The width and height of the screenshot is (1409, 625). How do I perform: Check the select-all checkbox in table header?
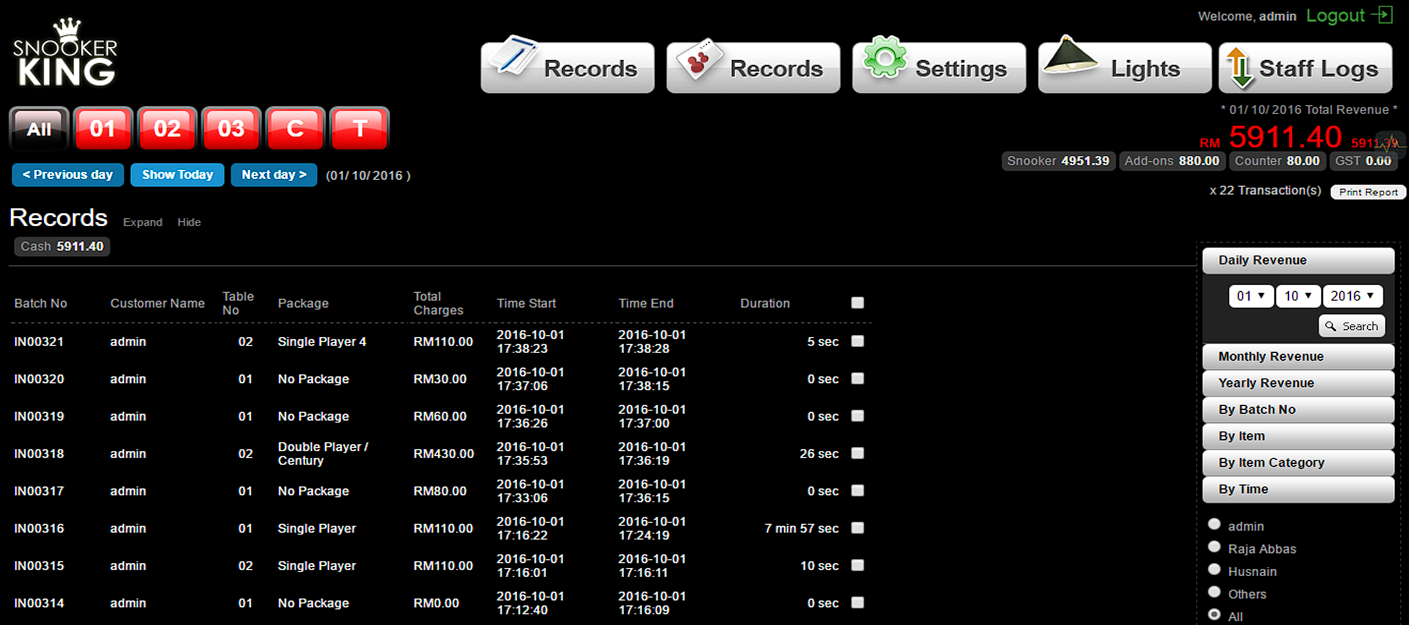pyautogui.click(x=857, y=303)
